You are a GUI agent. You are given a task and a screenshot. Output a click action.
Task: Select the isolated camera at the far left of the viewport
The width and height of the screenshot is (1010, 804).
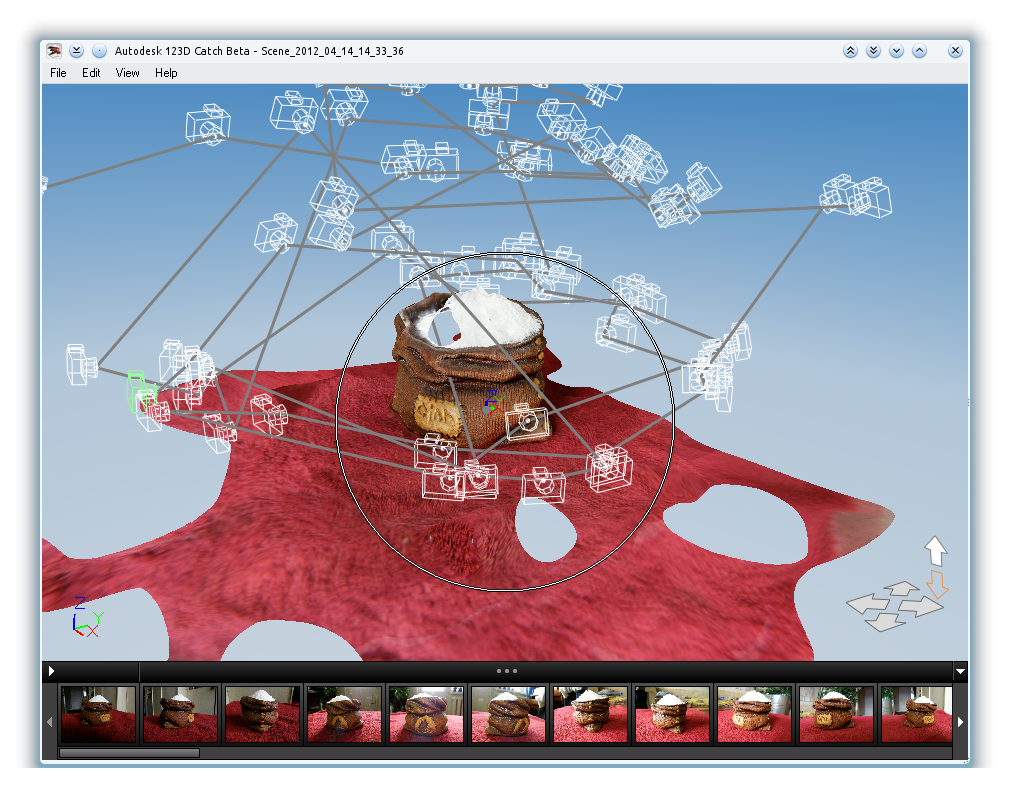[81, 365]
